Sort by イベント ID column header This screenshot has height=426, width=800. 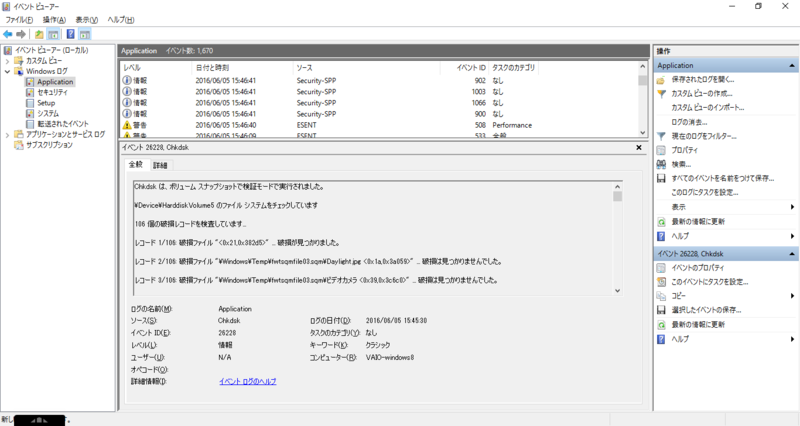pos(465,68)
